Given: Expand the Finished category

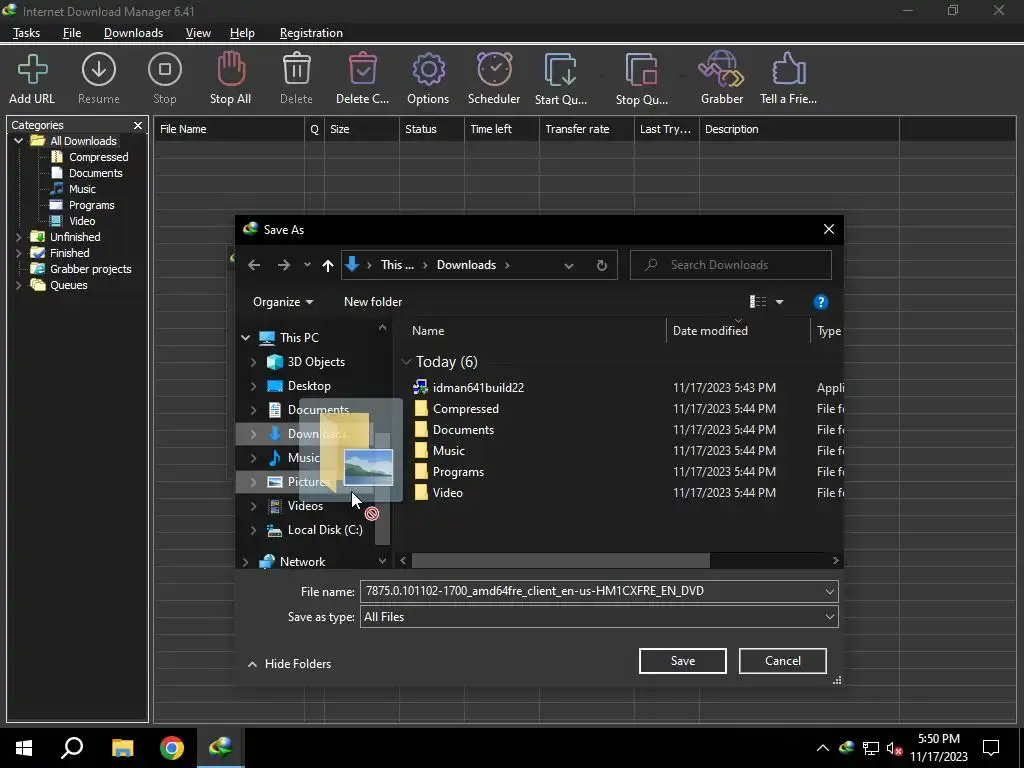Looking at the screenshot, I should 18,253.
